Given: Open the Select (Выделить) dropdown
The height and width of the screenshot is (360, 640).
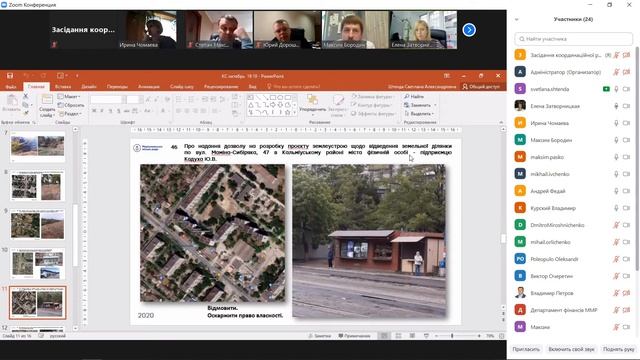Looking at the screenshot, I should (x=420, y=113).
